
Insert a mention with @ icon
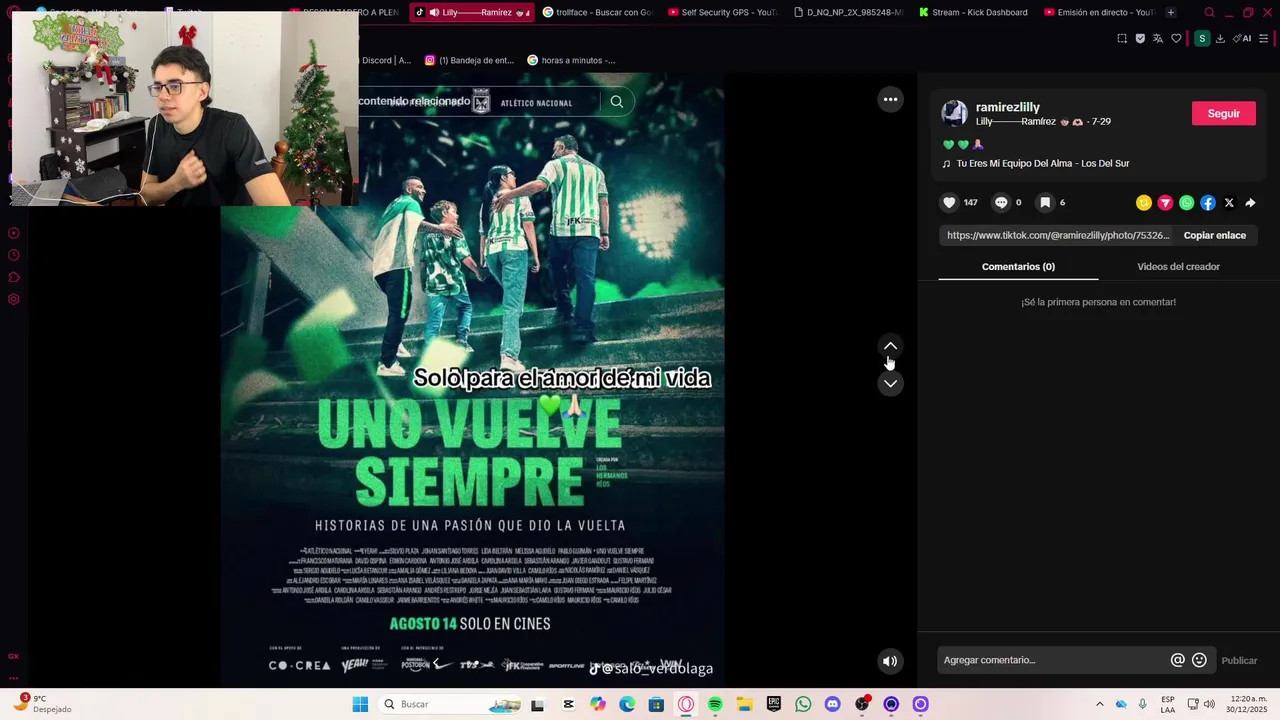(x=1178, y=660)
